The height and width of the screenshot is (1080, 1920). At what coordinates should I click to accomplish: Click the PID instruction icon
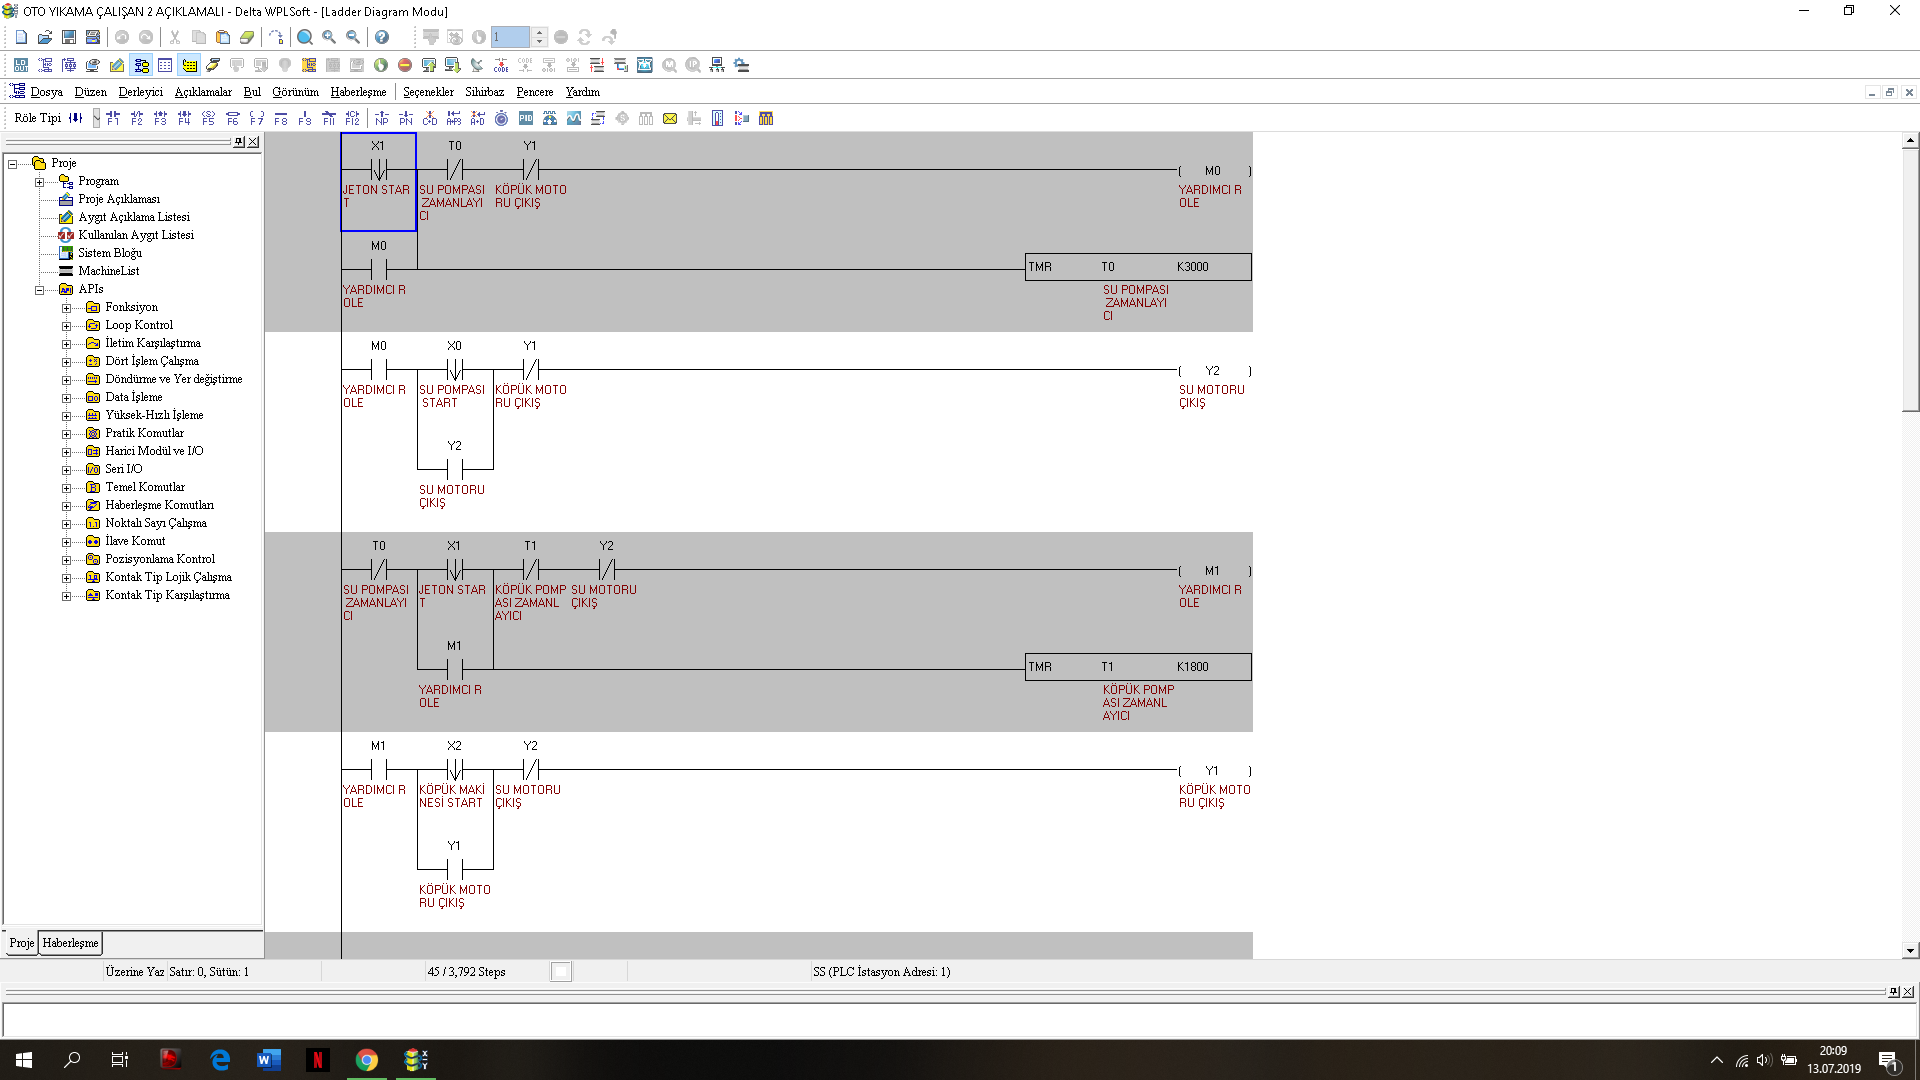coord(526,118)
